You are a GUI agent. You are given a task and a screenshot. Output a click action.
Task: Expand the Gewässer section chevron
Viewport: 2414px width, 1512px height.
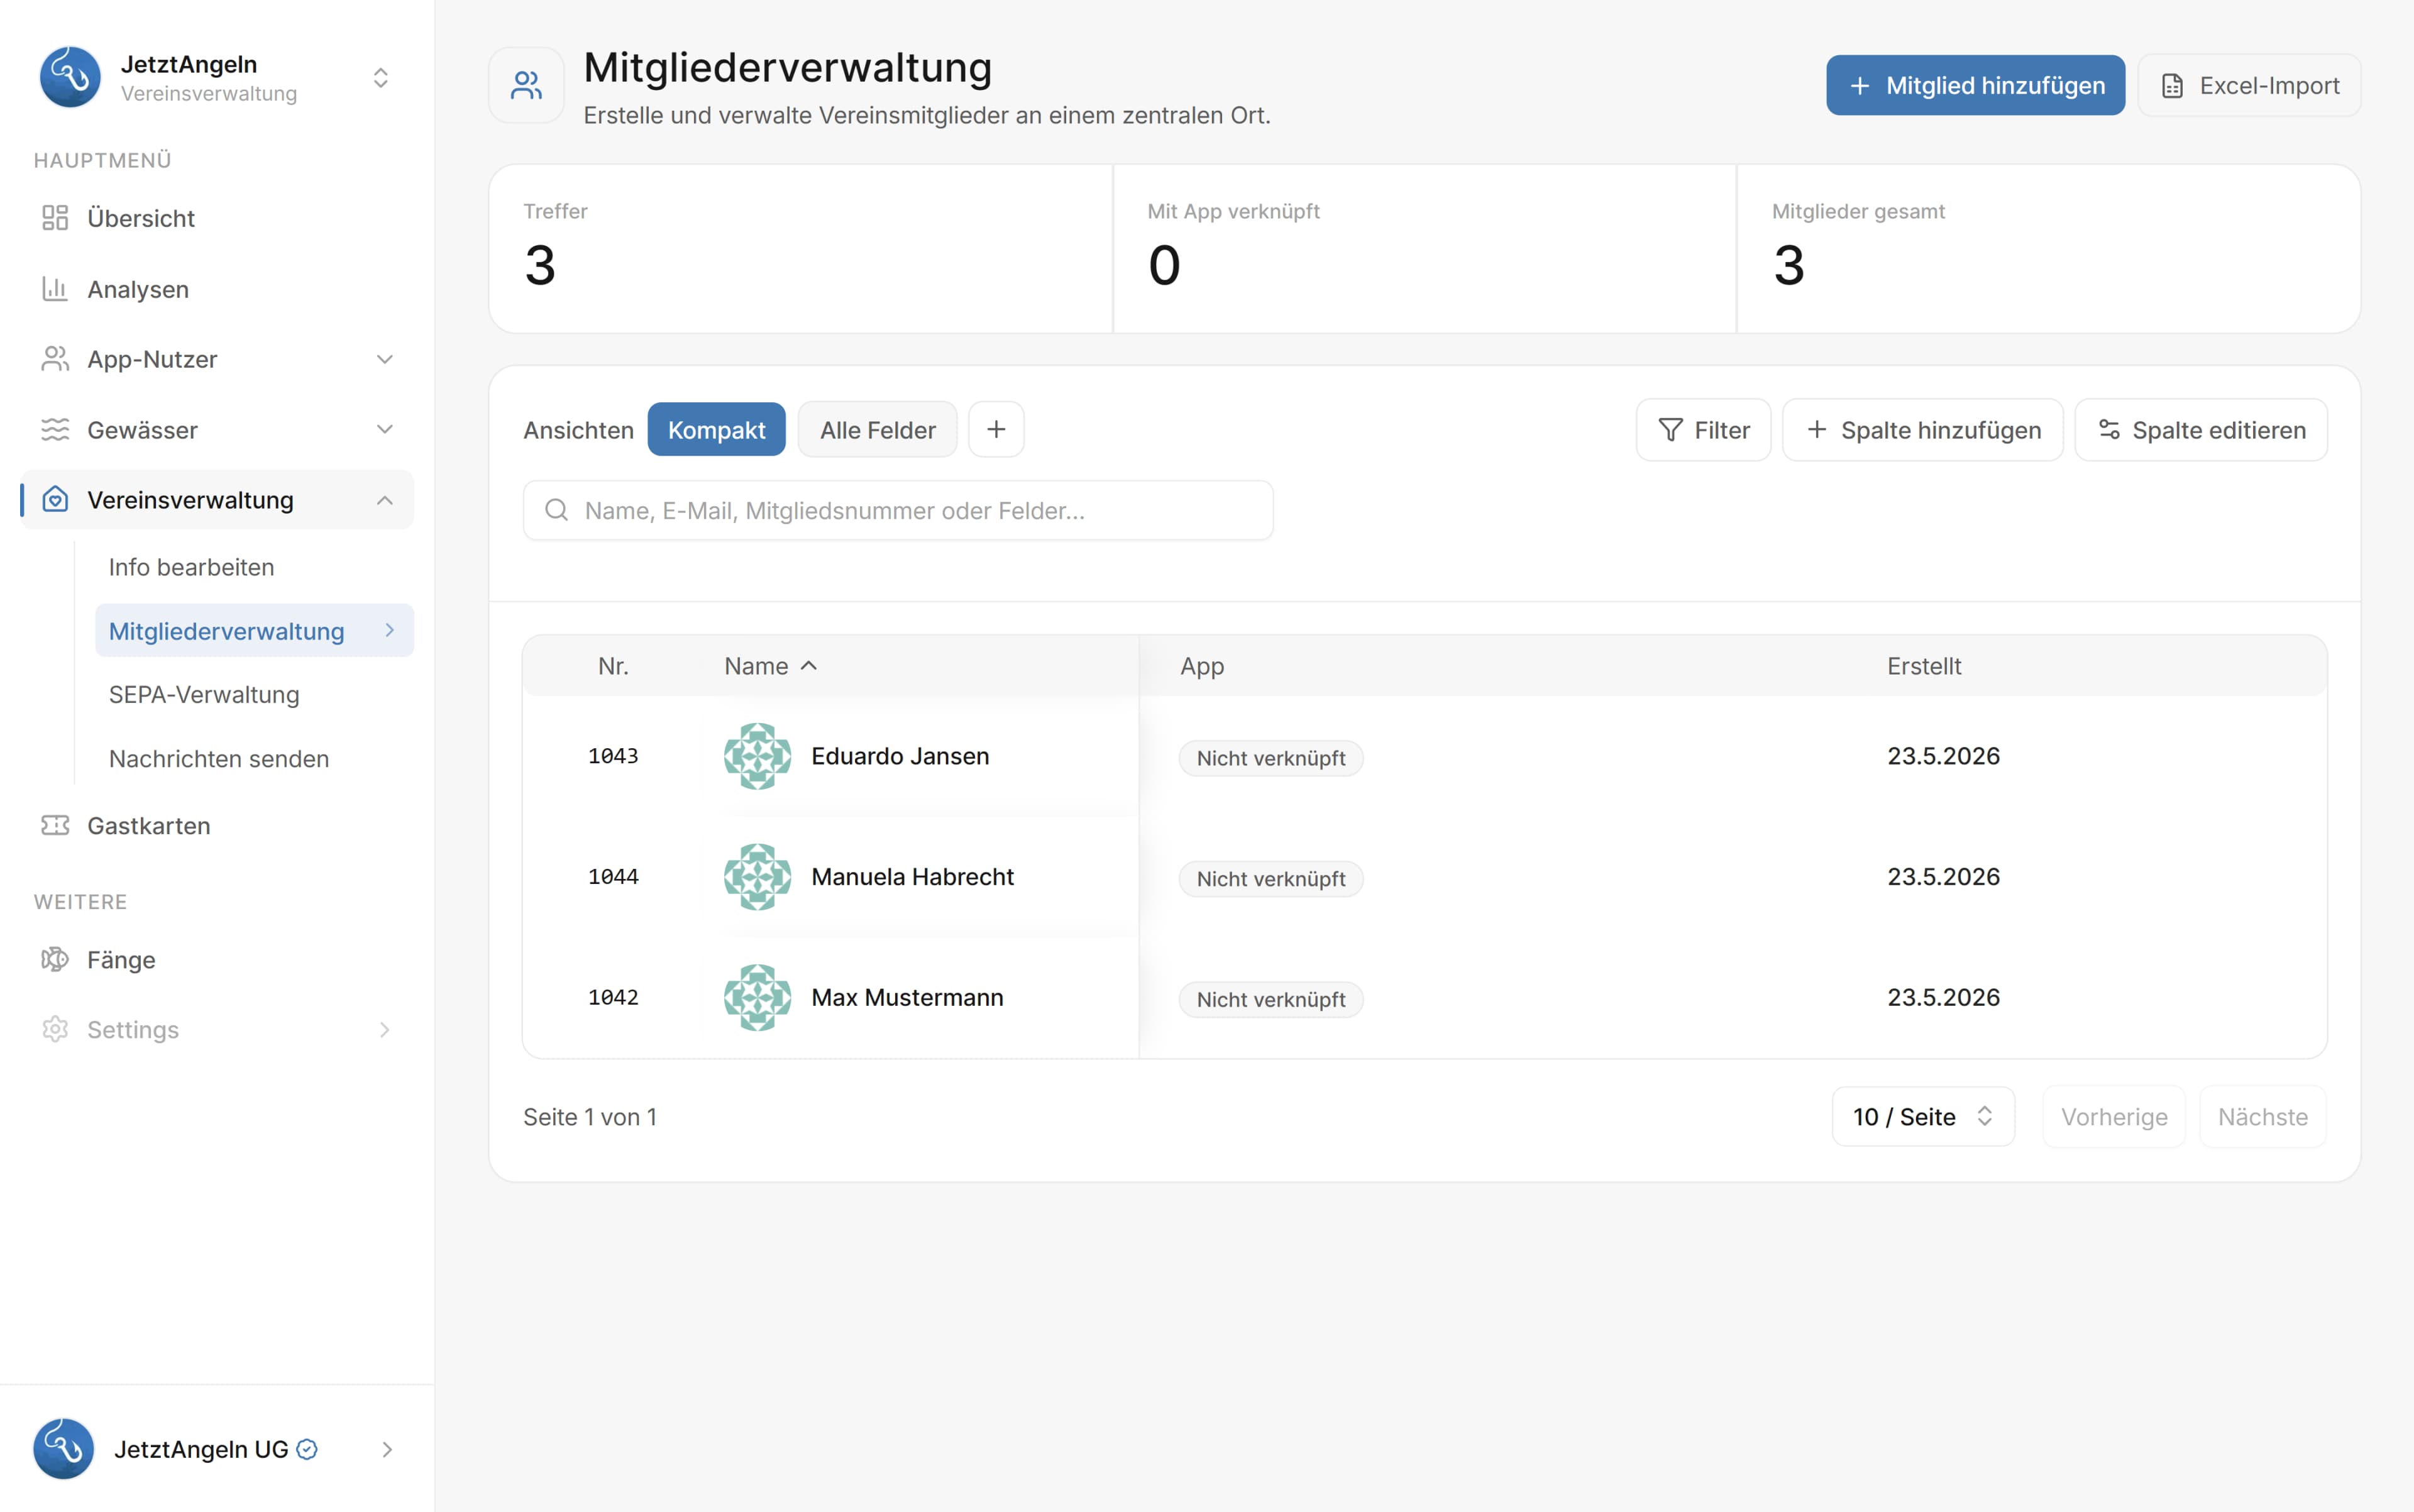tap(385, 430)
